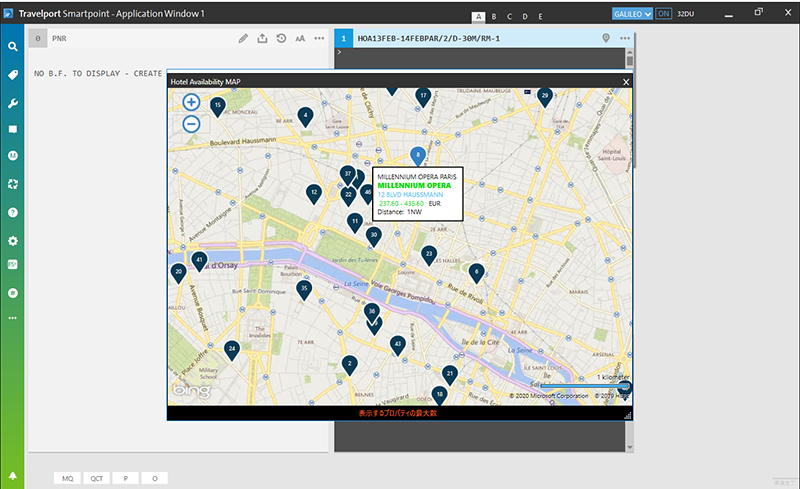The image size is (800, 489).
Task: Open the help question mark icon
Action: (13, 212)
